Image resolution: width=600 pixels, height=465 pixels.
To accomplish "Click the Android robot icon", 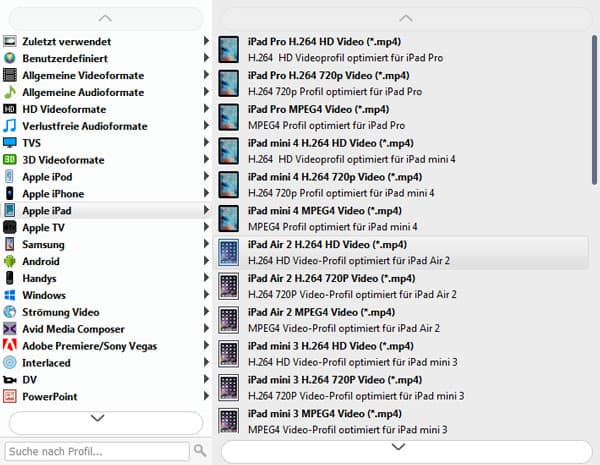I will click(10, 261).
